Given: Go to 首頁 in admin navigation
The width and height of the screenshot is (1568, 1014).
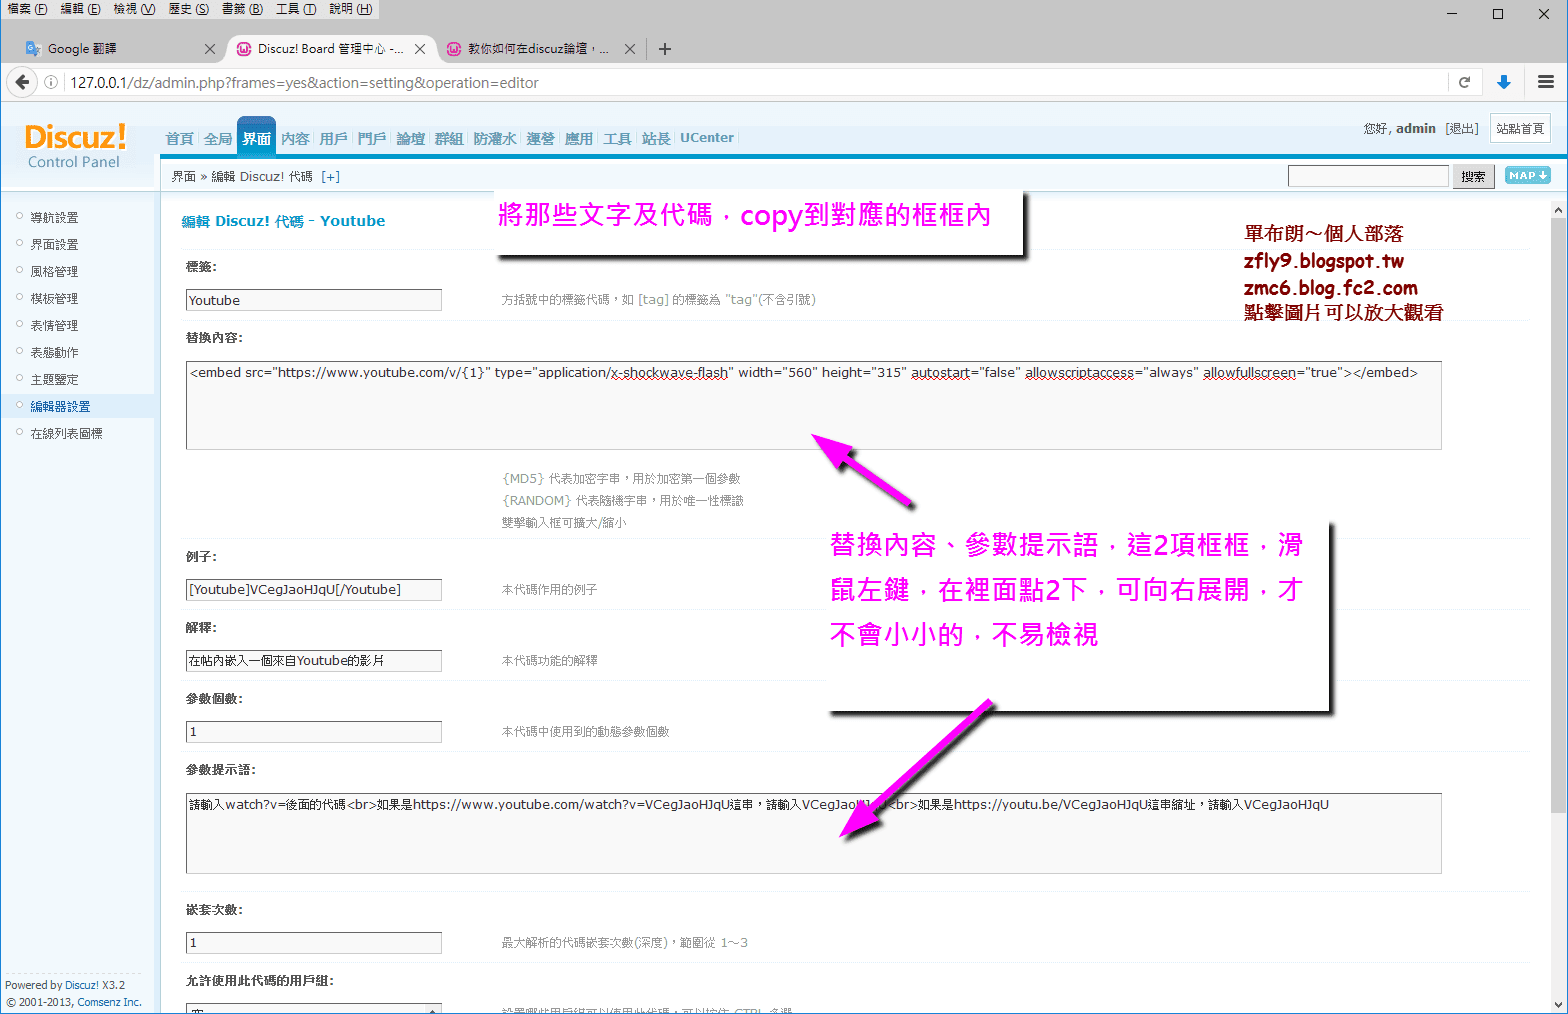Looking at the screenshot, I should coord(180,139).
